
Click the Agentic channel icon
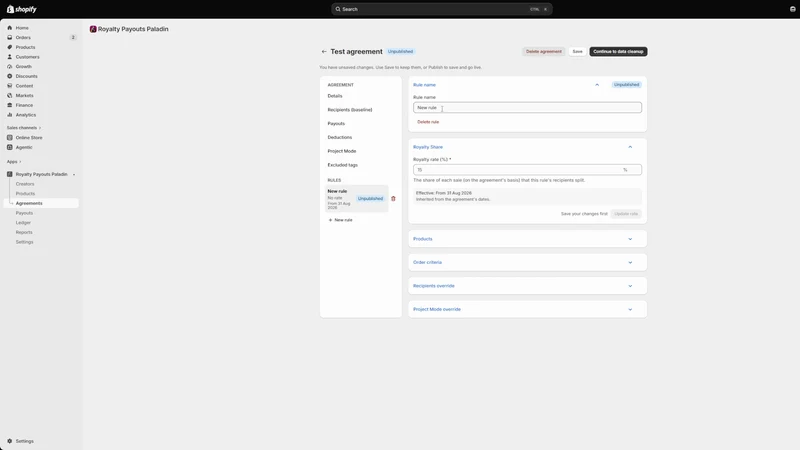tap(10, 147)
